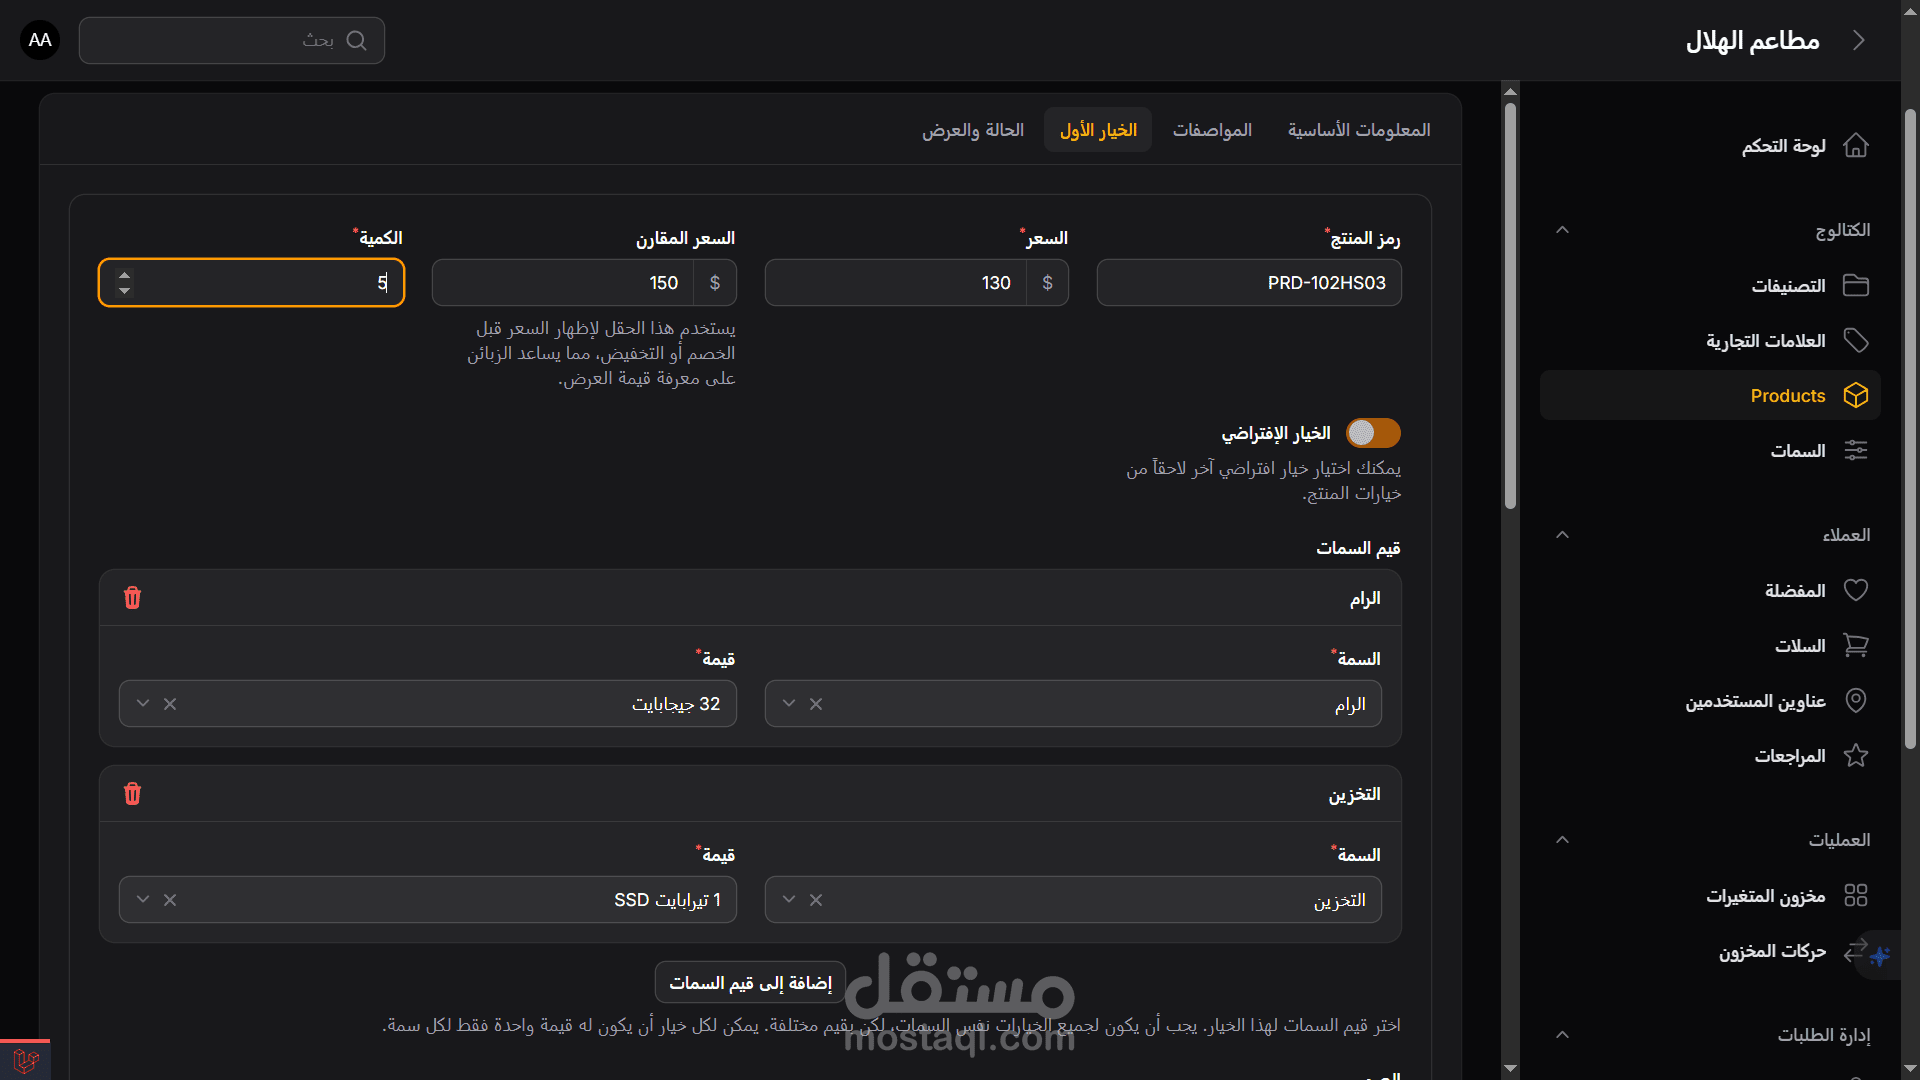Image resolution: width=1920 pixels, height=1080 pixels.
Task: Open the 1 تيرابايت SSD value dropdown
Action: (x=143, y=900)
